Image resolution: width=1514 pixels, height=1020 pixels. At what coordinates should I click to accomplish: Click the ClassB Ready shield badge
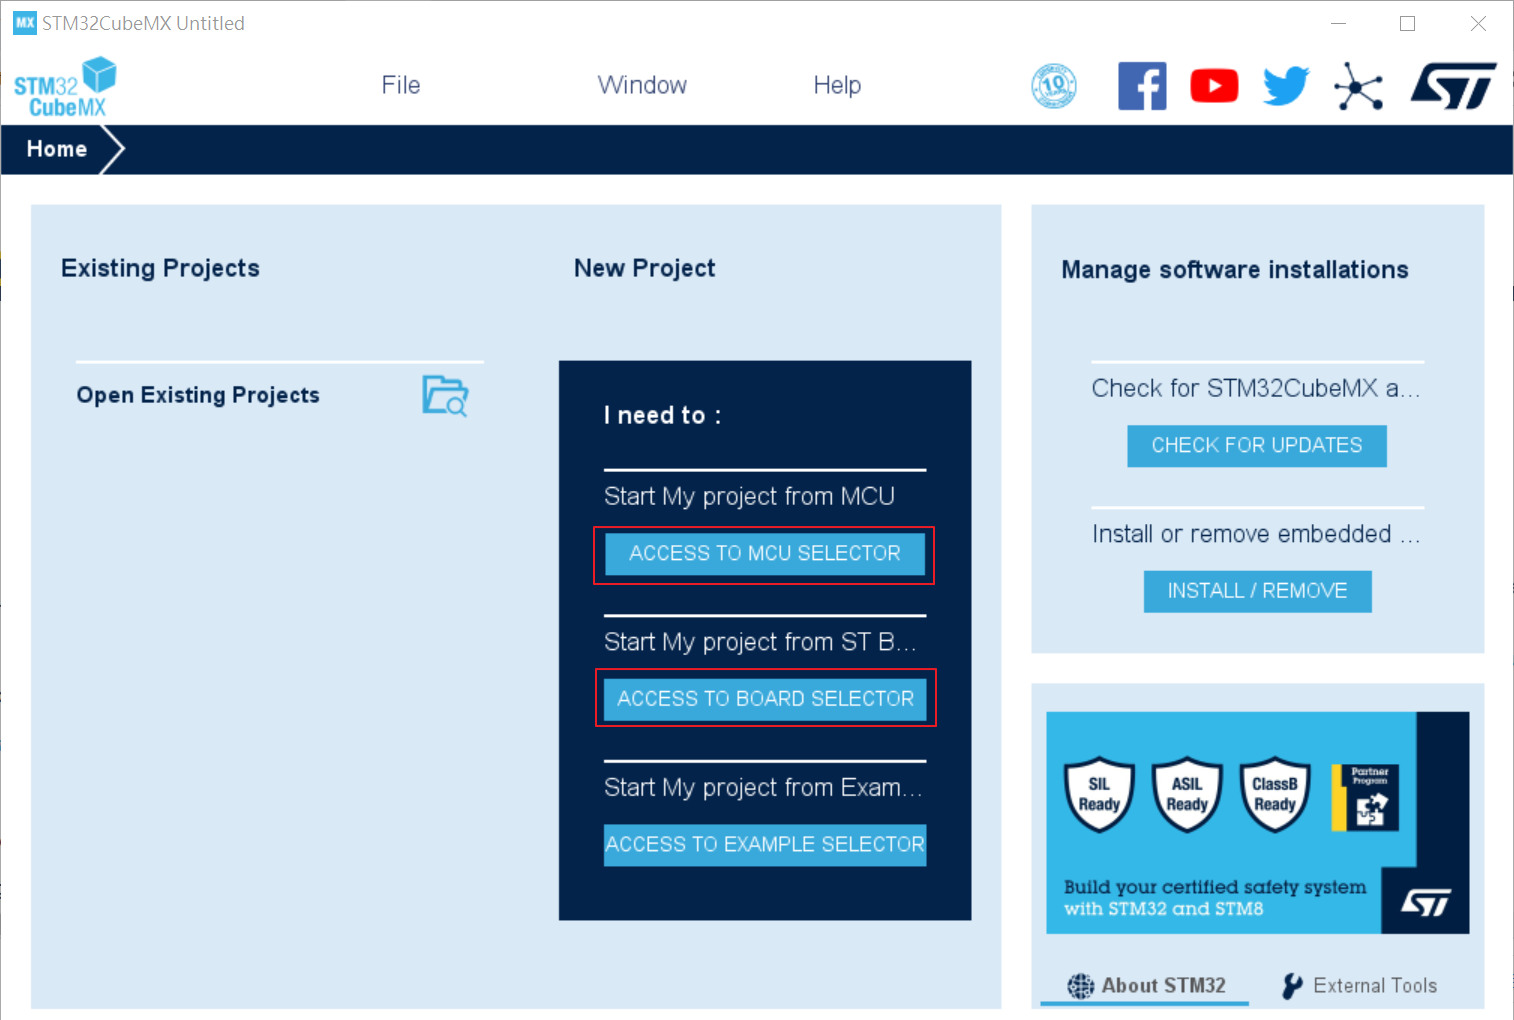coord(1275,795)
